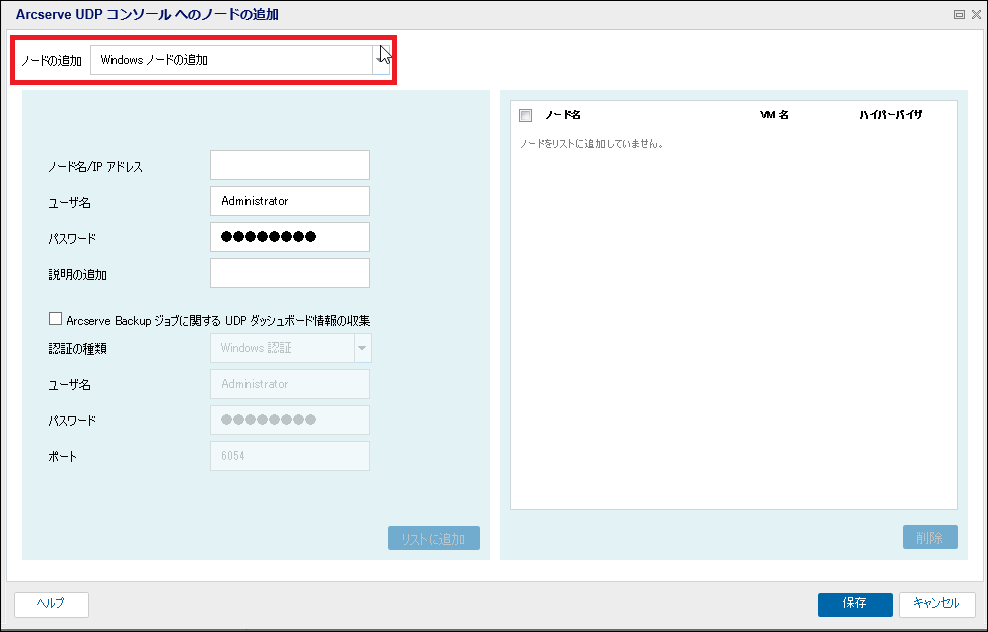Toggle the select-all checkbox in node list header
988x632 pixels.
click(x=526, y=115)
